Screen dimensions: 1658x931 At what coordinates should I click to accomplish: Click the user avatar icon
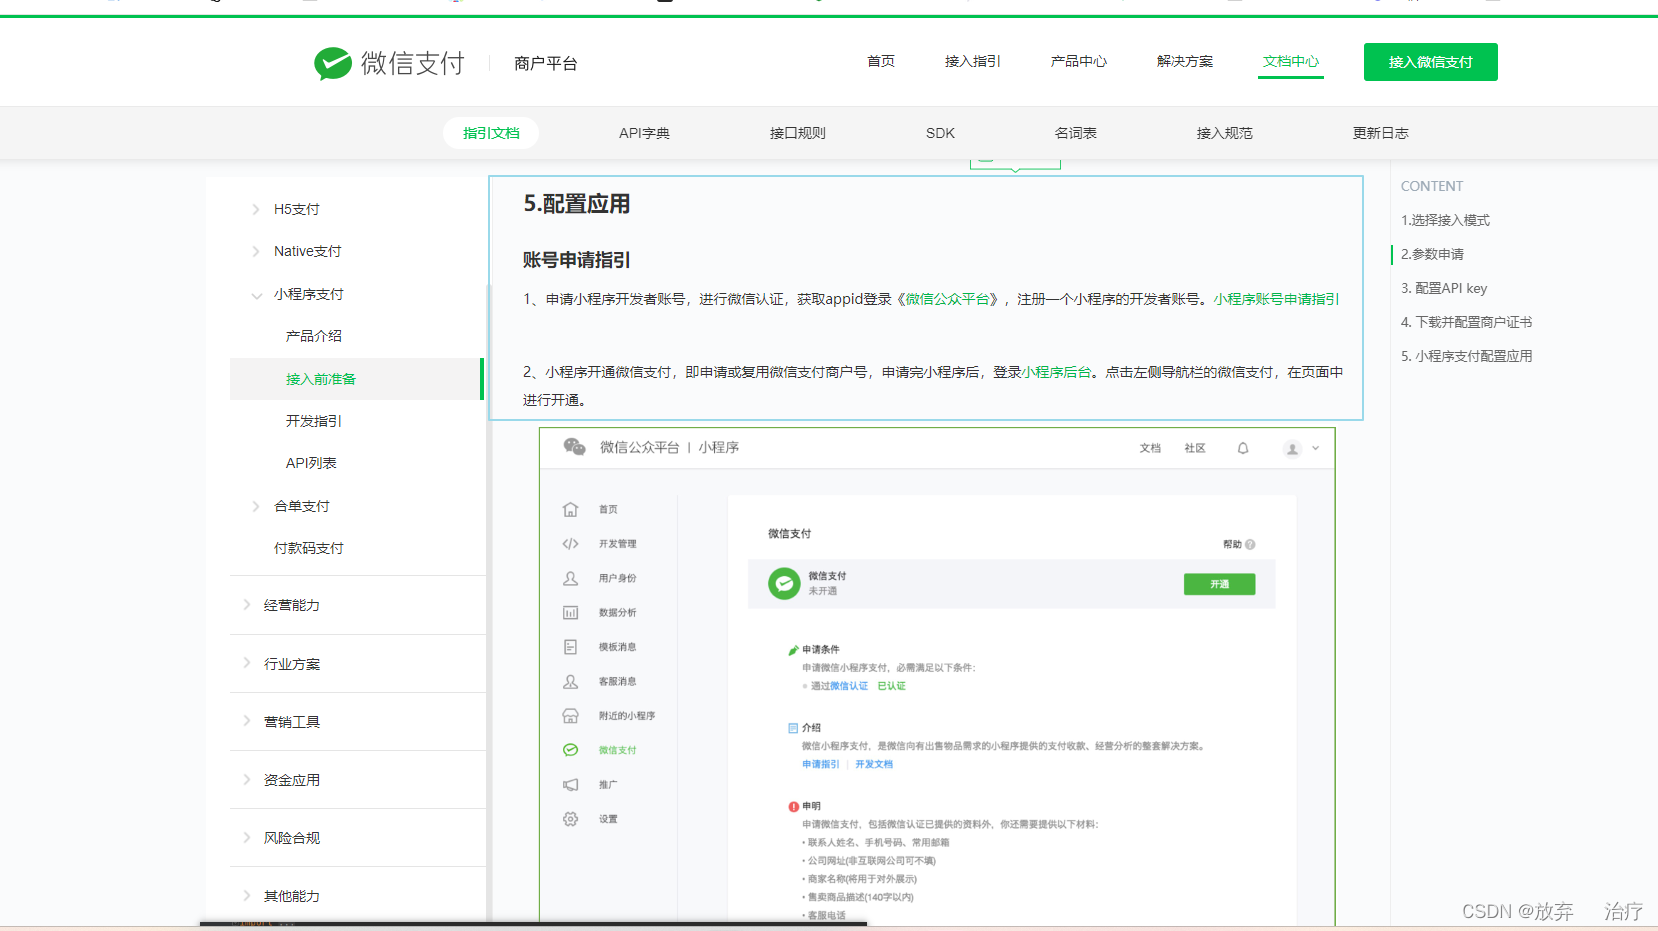point(1292,448)
